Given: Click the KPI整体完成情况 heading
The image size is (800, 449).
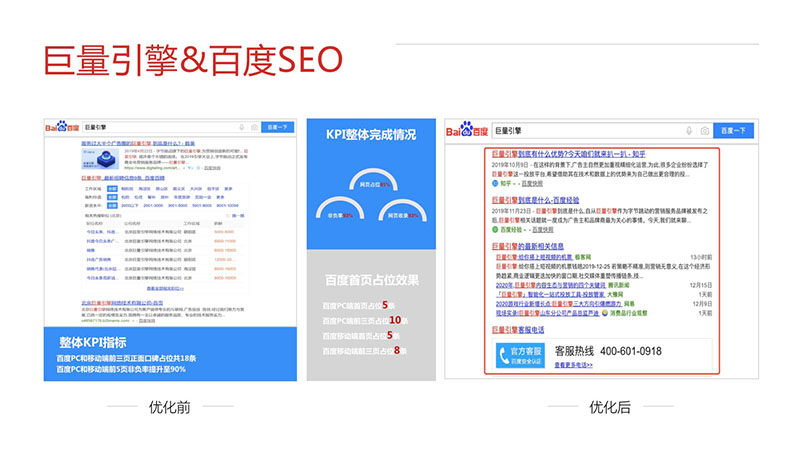Looking at the screenshot, I should point(371,134).
